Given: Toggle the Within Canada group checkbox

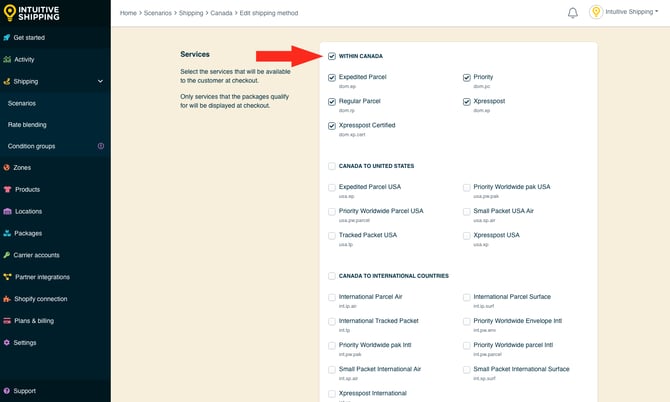Looking at the screenshot, I should pos(332,56).
